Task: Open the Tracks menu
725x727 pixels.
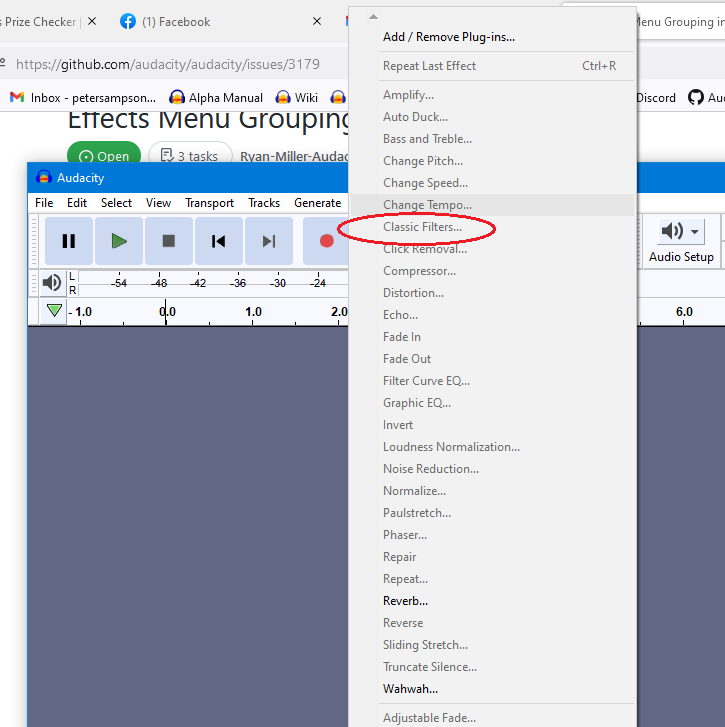Action: [x=264, y=203]
